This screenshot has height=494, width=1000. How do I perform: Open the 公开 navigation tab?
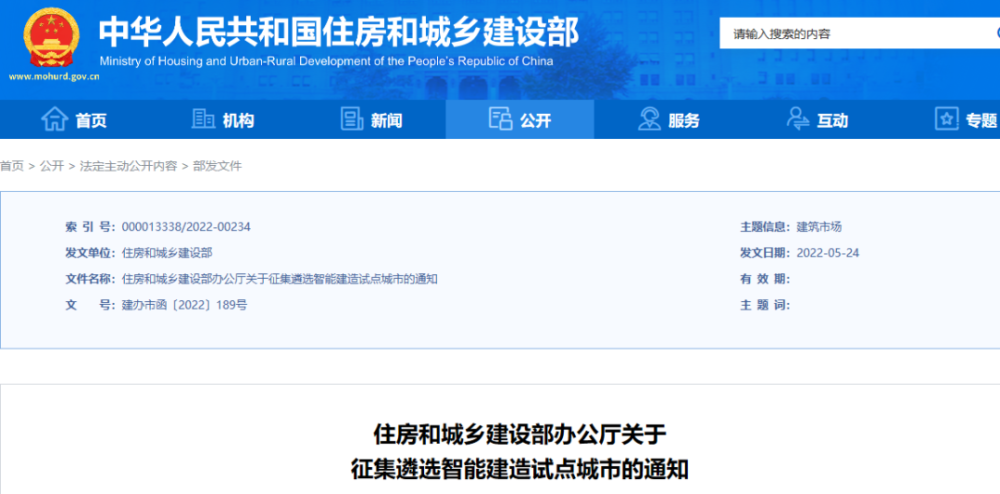(x=520, y=119)
